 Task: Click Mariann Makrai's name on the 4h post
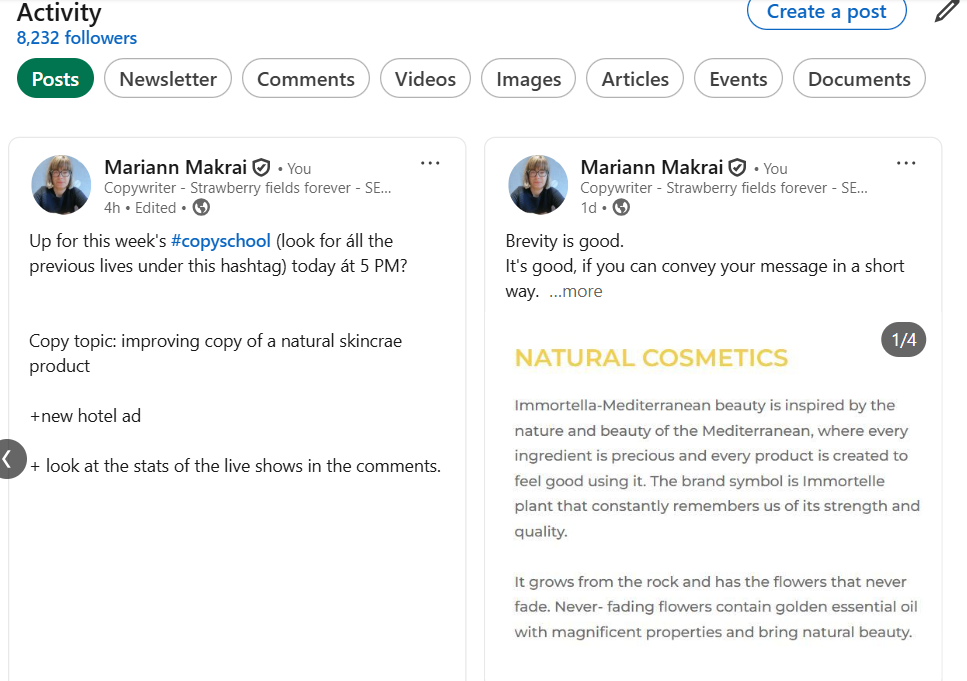175,167
